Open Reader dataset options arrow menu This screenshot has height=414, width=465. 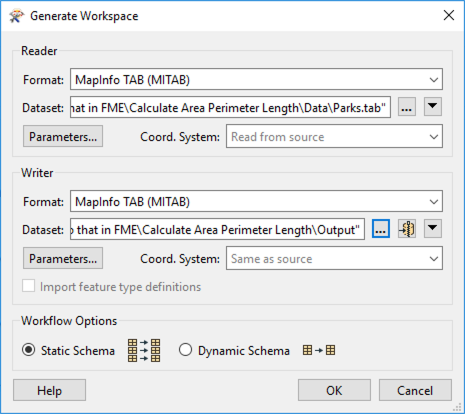[x=433, y=107]
